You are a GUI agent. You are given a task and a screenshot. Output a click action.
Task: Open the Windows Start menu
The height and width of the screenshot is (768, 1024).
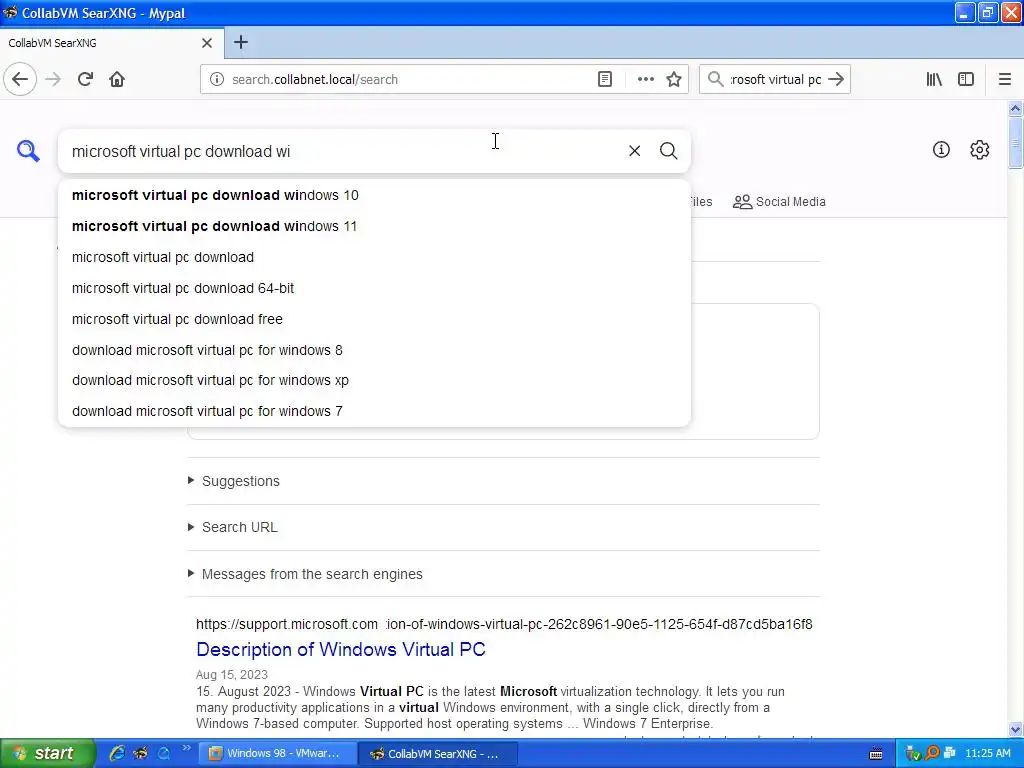click(x=47, y=754)
